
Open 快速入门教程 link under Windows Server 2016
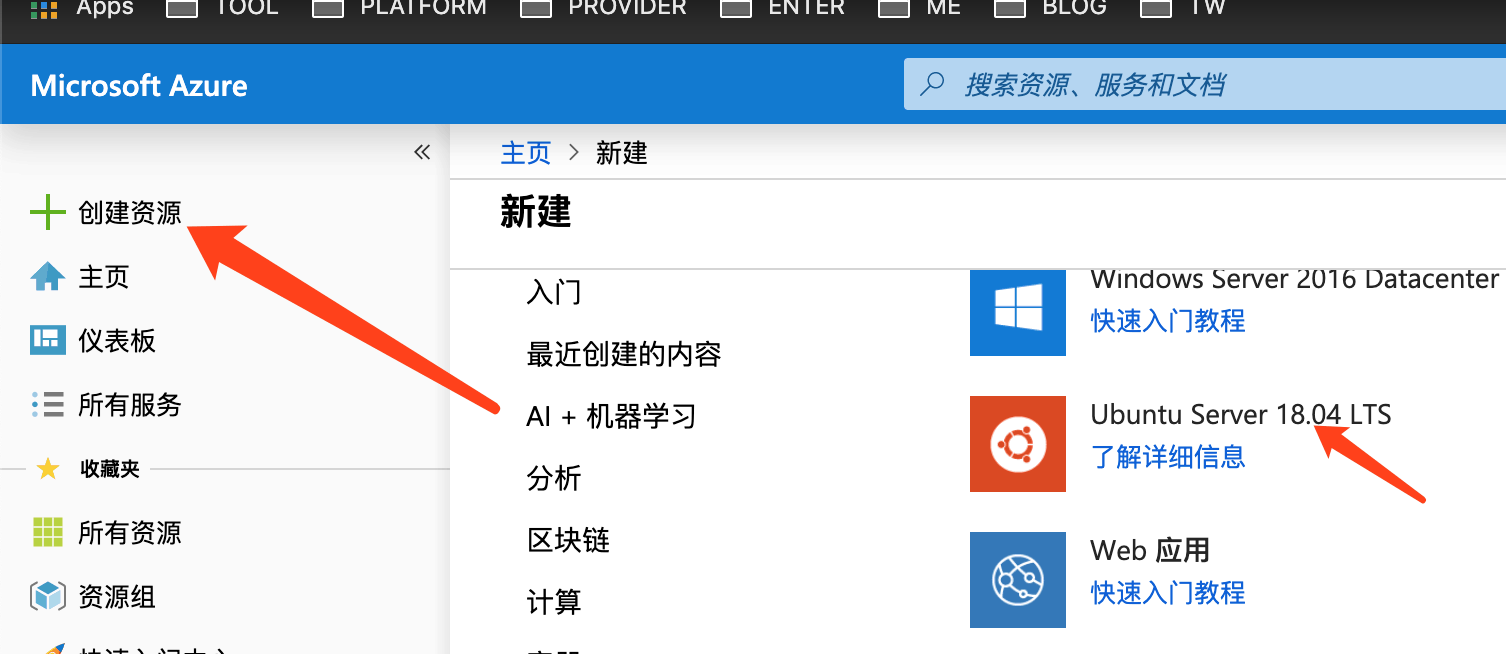coord(1168,321)
